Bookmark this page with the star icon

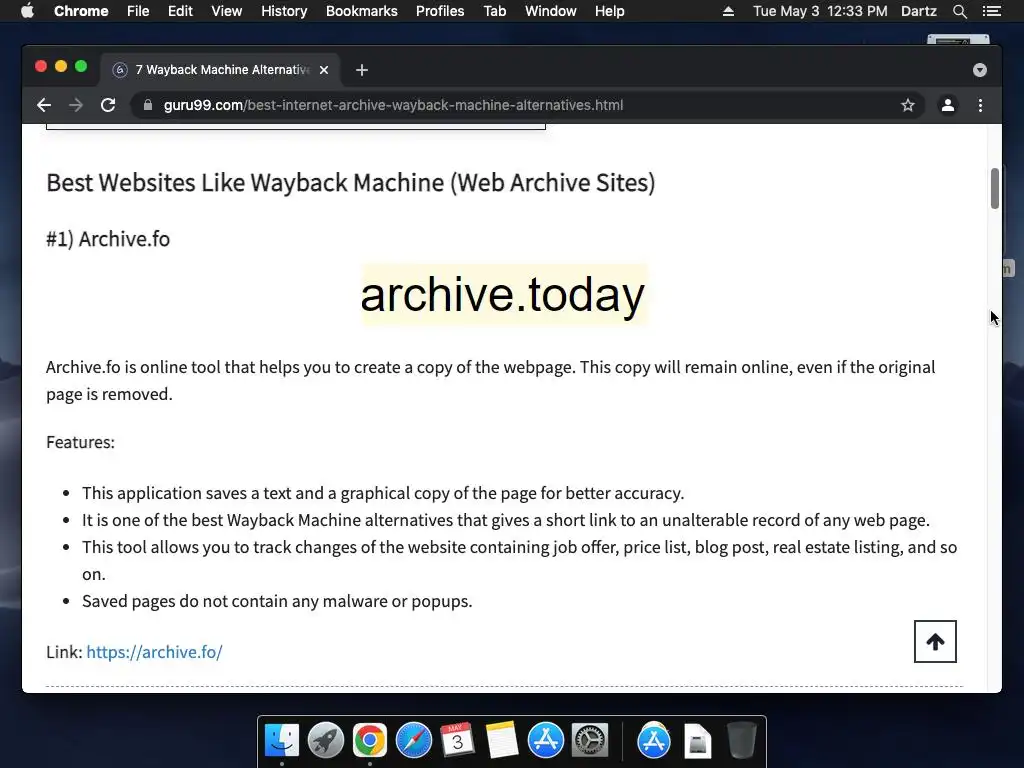tap(908, 105)
